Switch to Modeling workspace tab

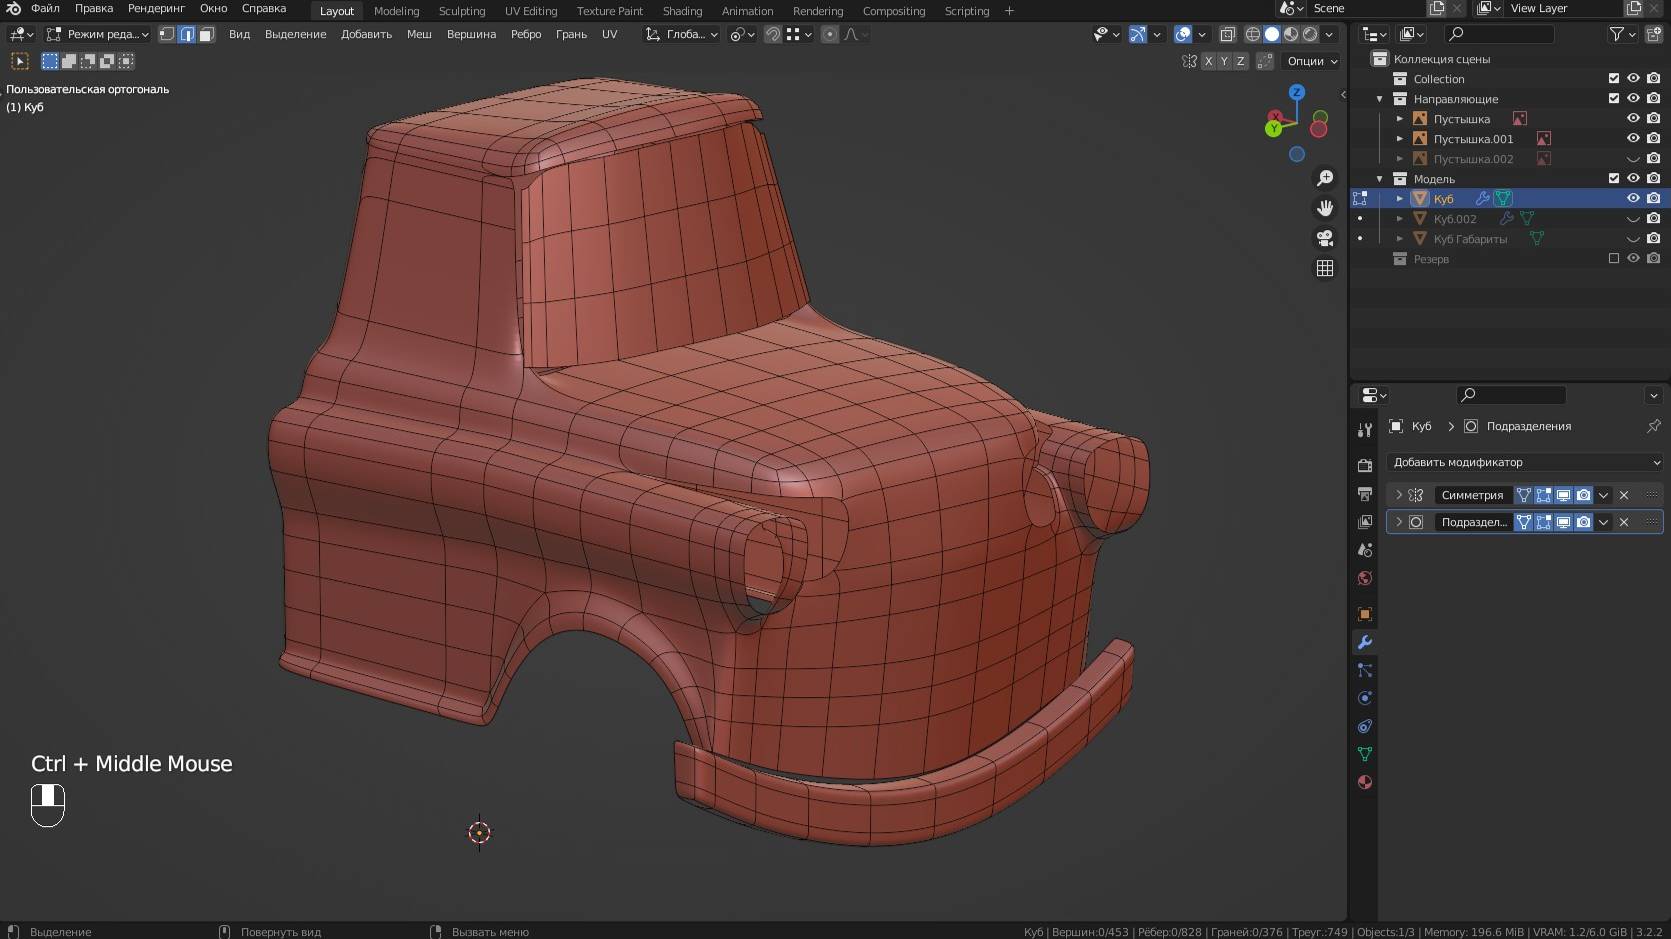tap(397, 11)
